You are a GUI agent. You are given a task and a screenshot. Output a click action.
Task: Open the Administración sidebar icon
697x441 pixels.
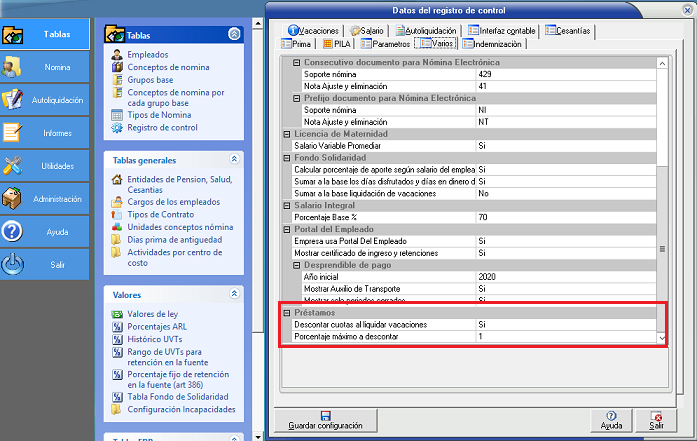pyautogui.click(x=14, y=199)
